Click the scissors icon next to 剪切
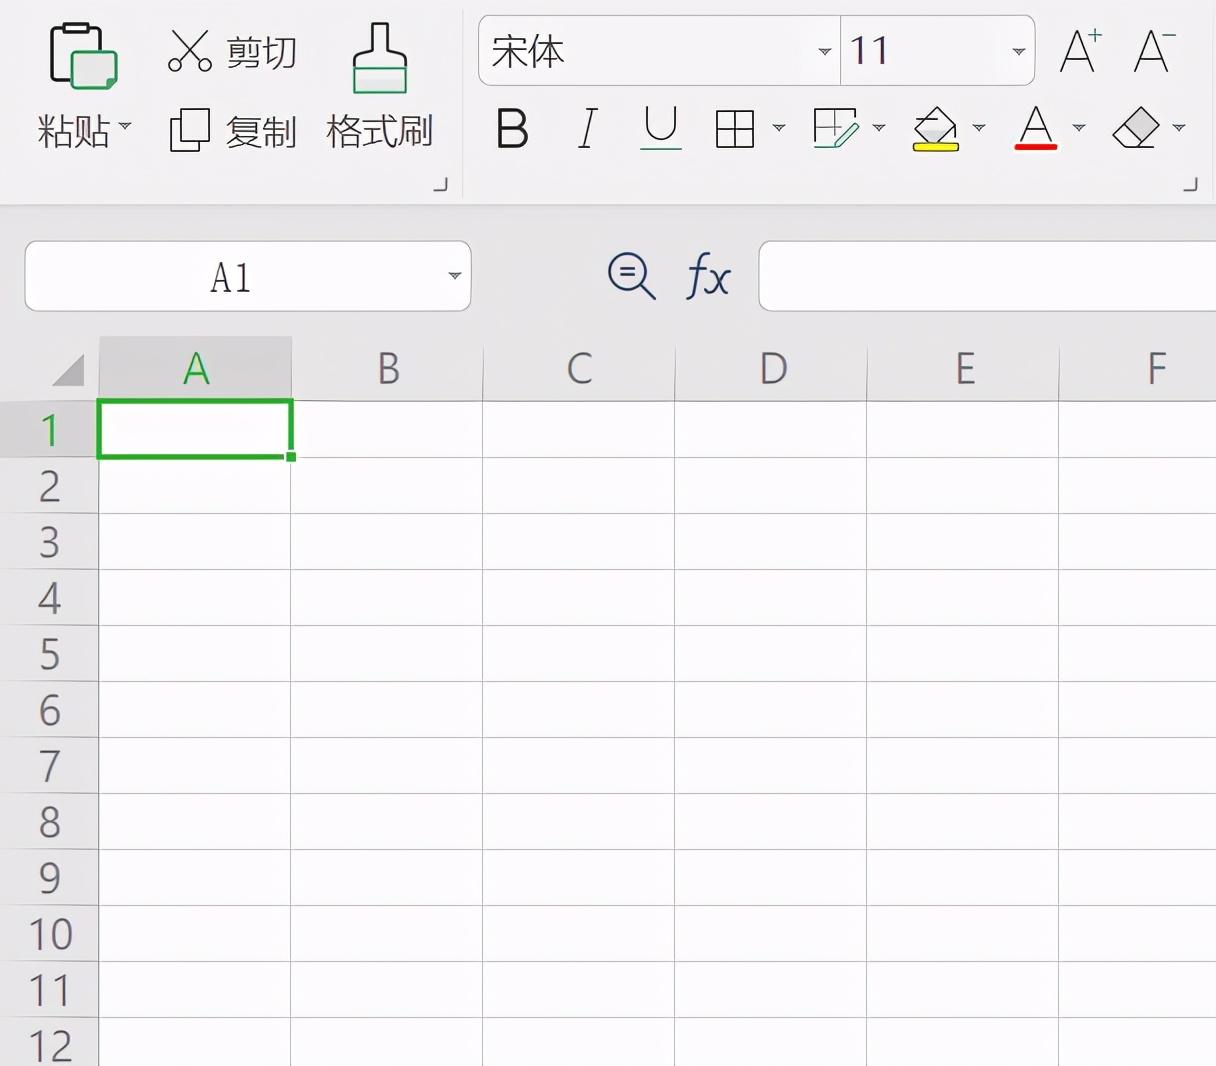Screen dimensions: 1216x1066 tap(190, 51)
